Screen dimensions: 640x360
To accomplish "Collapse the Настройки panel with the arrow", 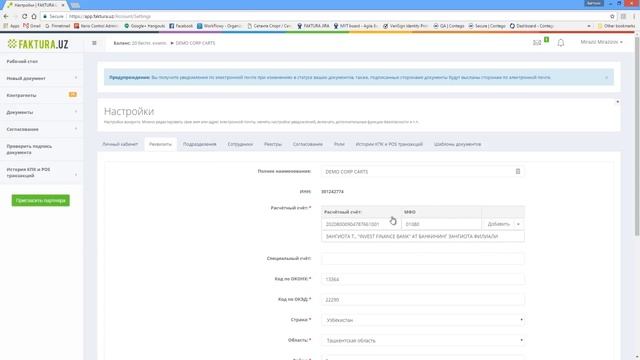I will point(618,102).
